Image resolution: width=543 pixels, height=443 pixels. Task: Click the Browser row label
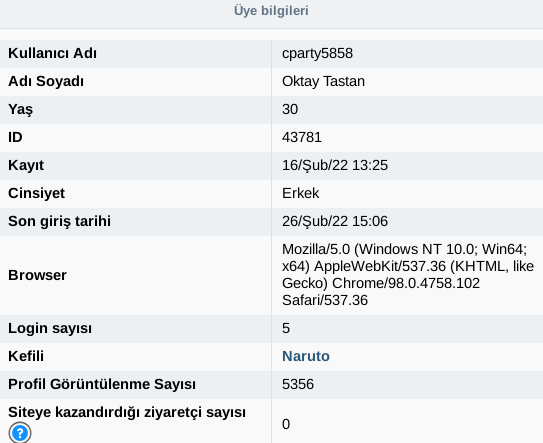coord(37,275)
